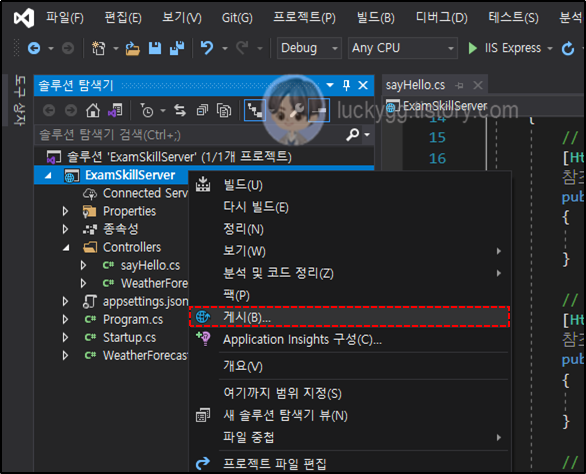
Task: Open 파일 중첩 submenu
Action: [x=349, y=437]
